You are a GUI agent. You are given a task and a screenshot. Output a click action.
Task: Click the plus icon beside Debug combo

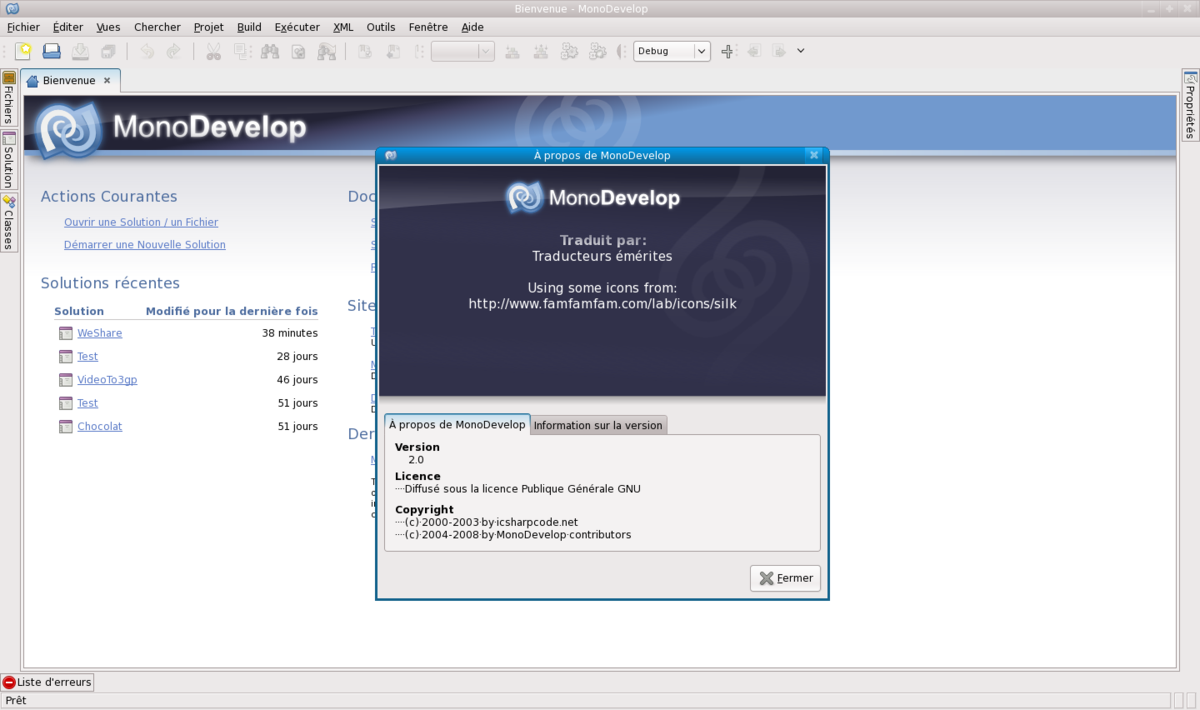click(x=727, y=51)
